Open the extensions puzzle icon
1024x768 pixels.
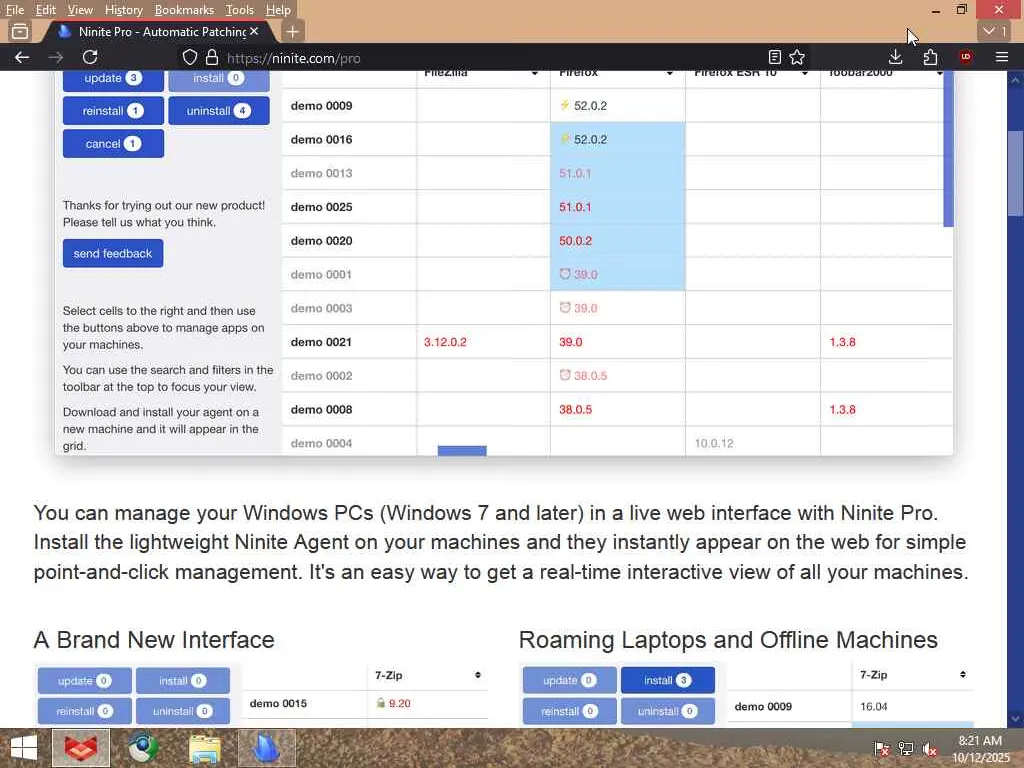click(930, 57)
